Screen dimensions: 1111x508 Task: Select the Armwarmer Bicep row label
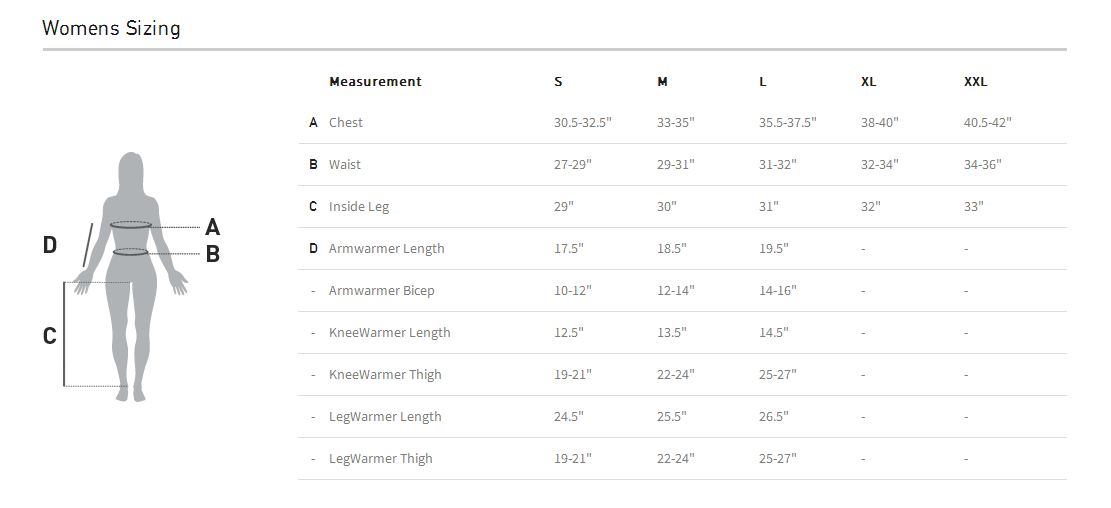(x=381, y=291)
